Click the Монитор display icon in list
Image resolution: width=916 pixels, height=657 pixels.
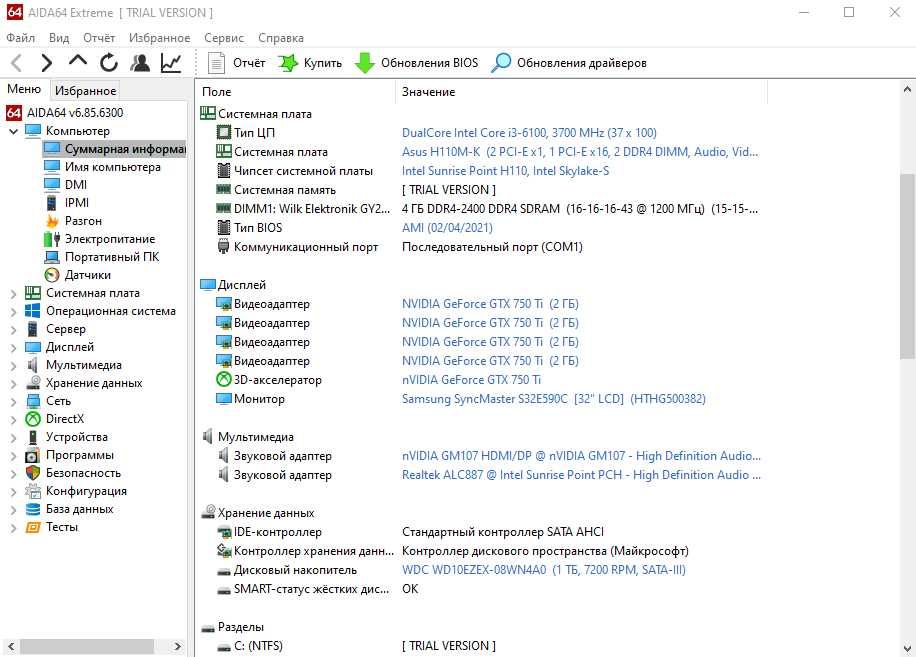(224, 399)
